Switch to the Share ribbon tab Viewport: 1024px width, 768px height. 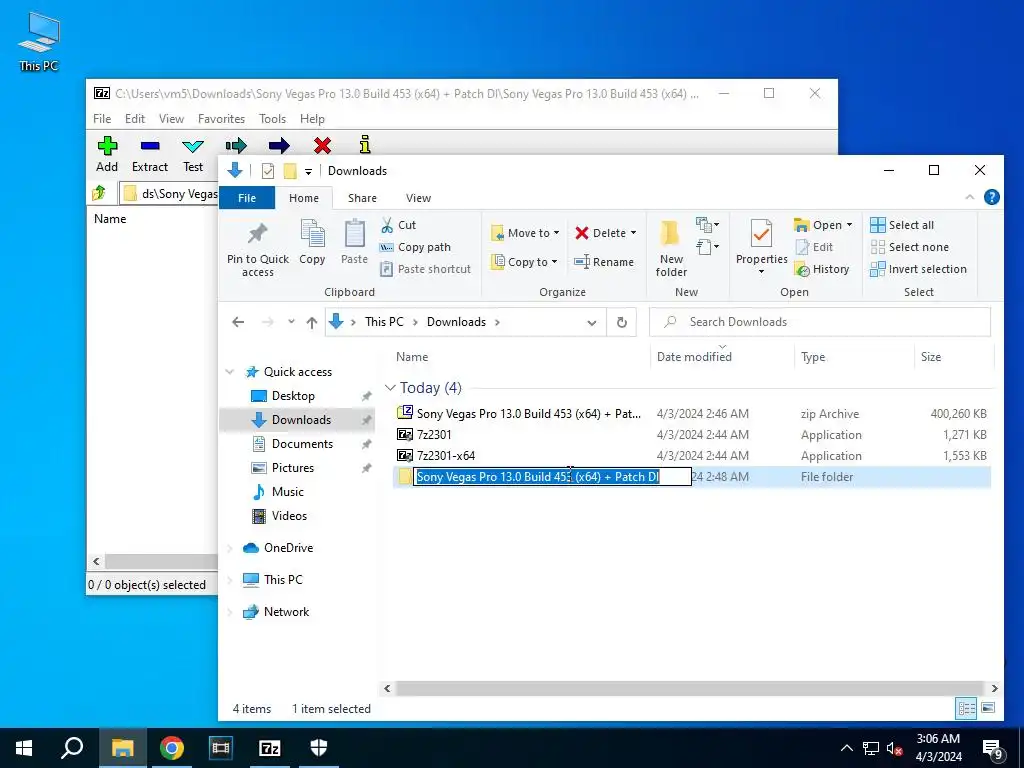coord(362,198)
